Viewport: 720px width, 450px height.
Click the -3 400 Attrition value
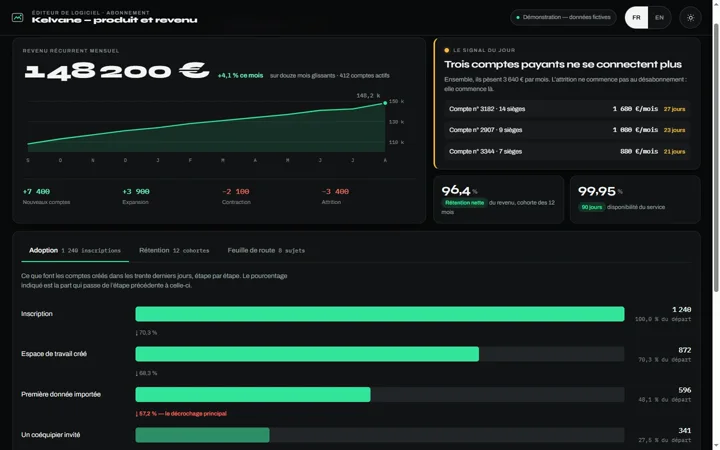(335, 191)
